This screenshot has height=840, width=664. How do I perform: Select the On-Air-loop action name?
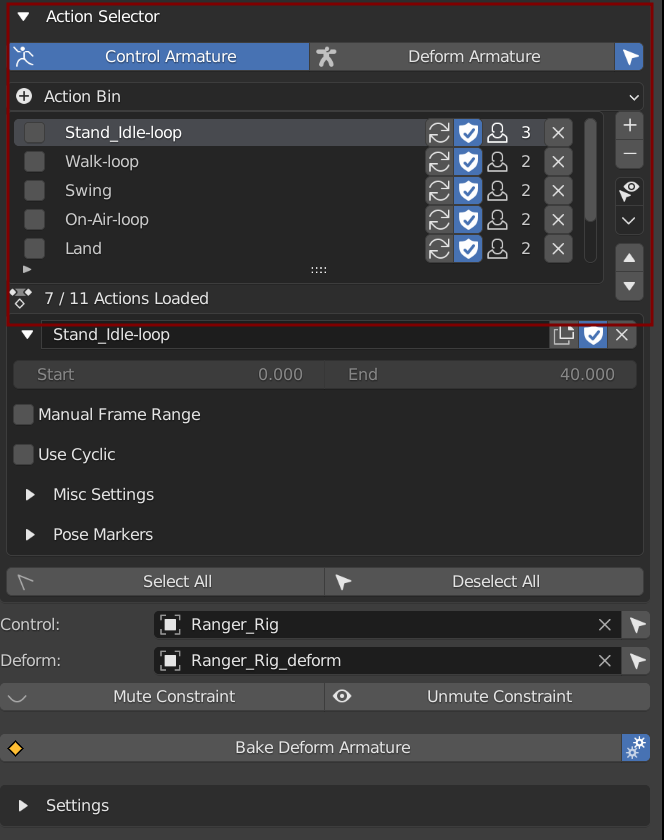pos(107,219)
